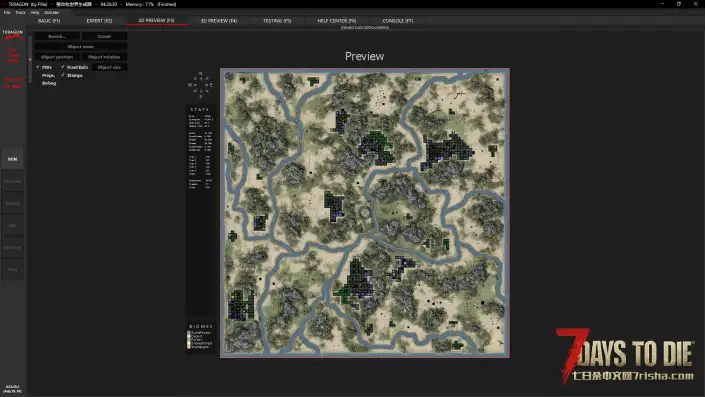The image size is (705, 397).
Task: Click the red Discord text link in sidebar
Action: (x=13, y=83)
